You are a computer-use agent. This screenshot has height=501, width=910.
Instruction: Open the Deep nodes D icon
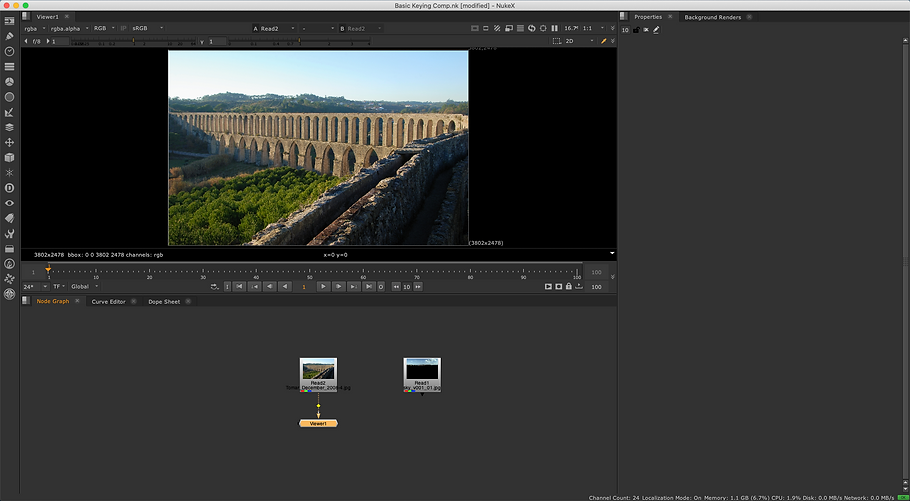click(x=9, y=188)
